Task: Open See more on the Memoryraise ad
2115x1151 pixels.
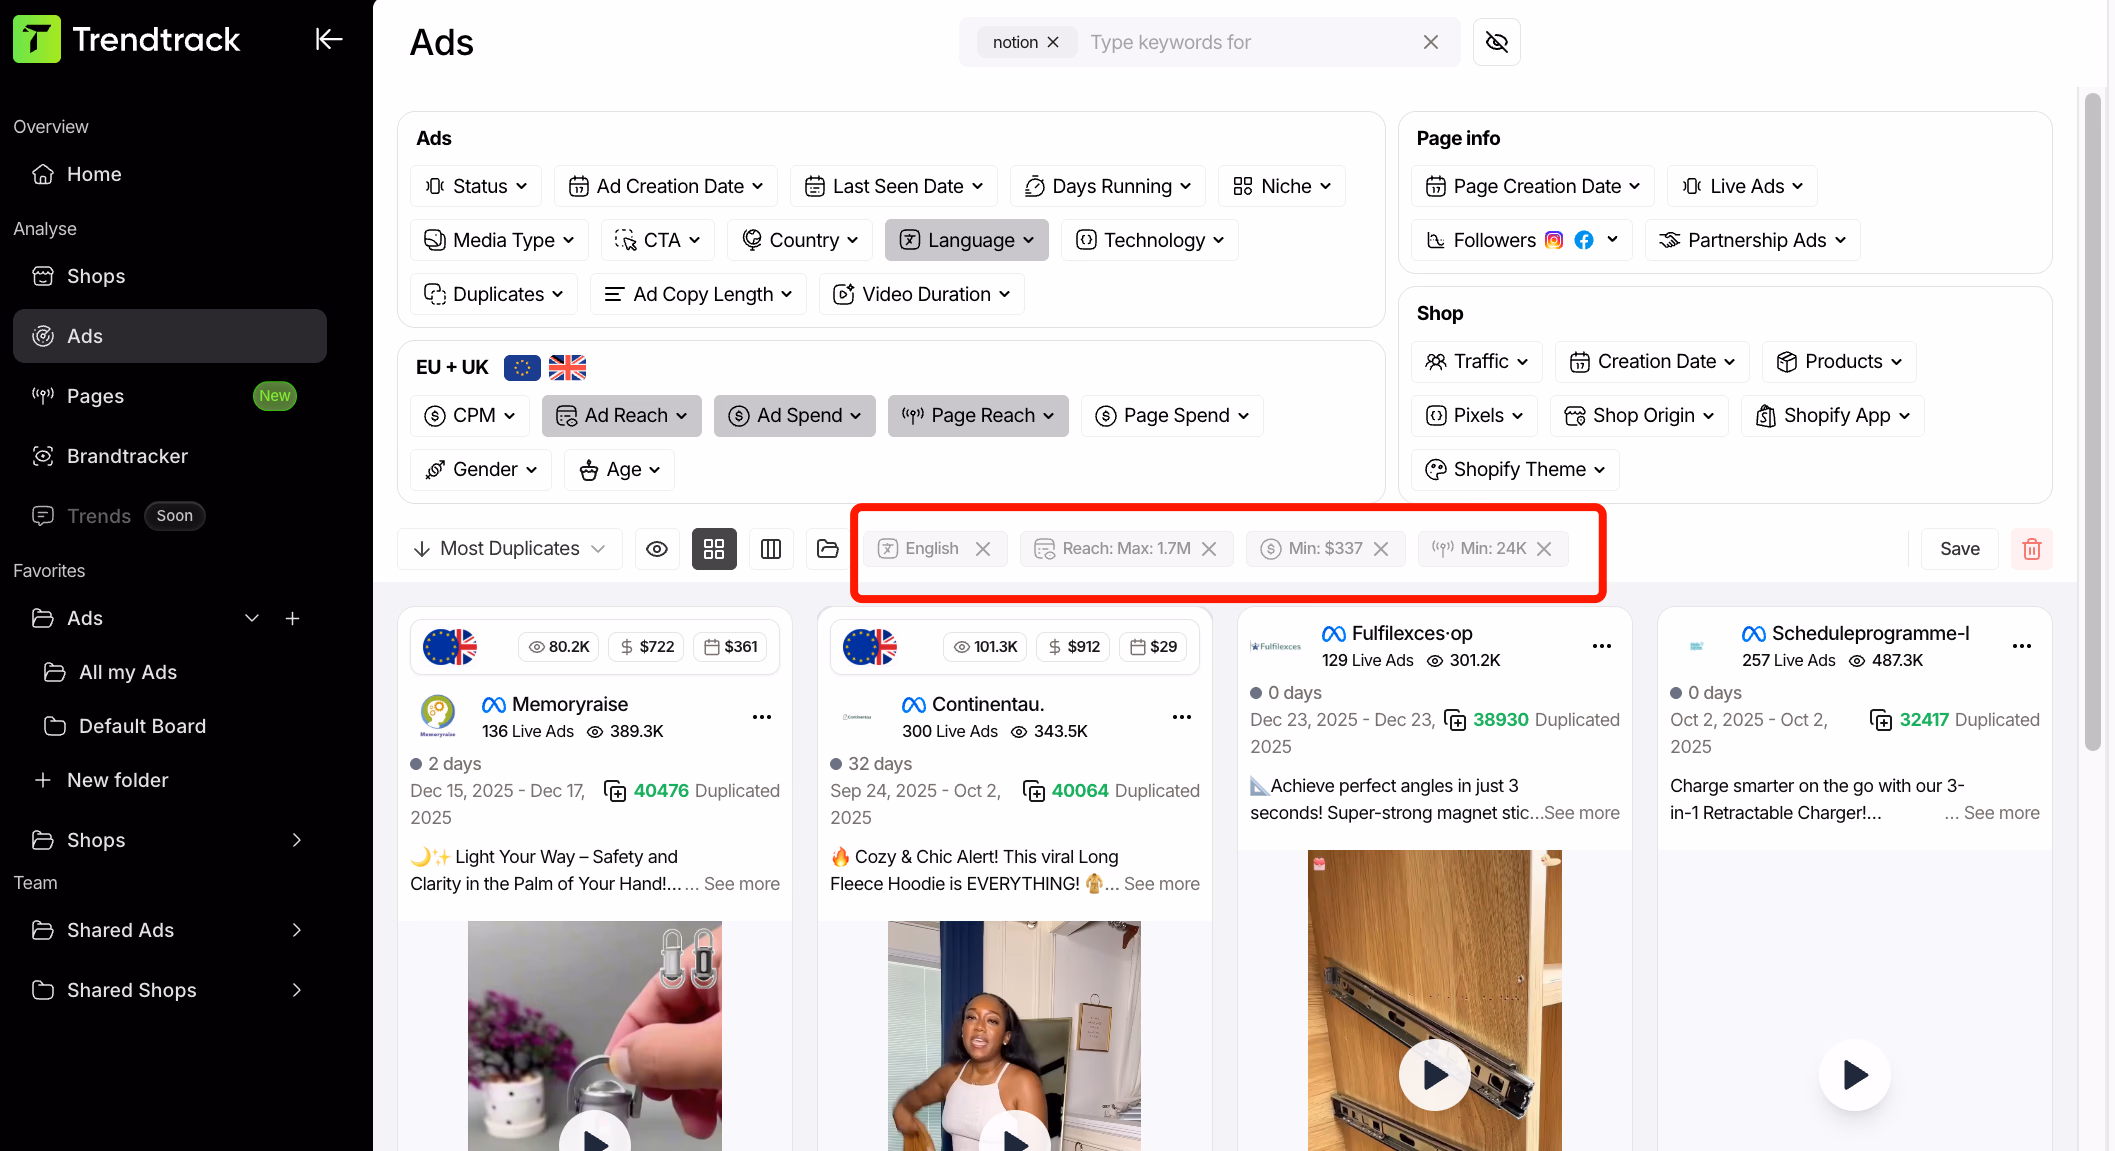Action: click(x=741, y=884)
